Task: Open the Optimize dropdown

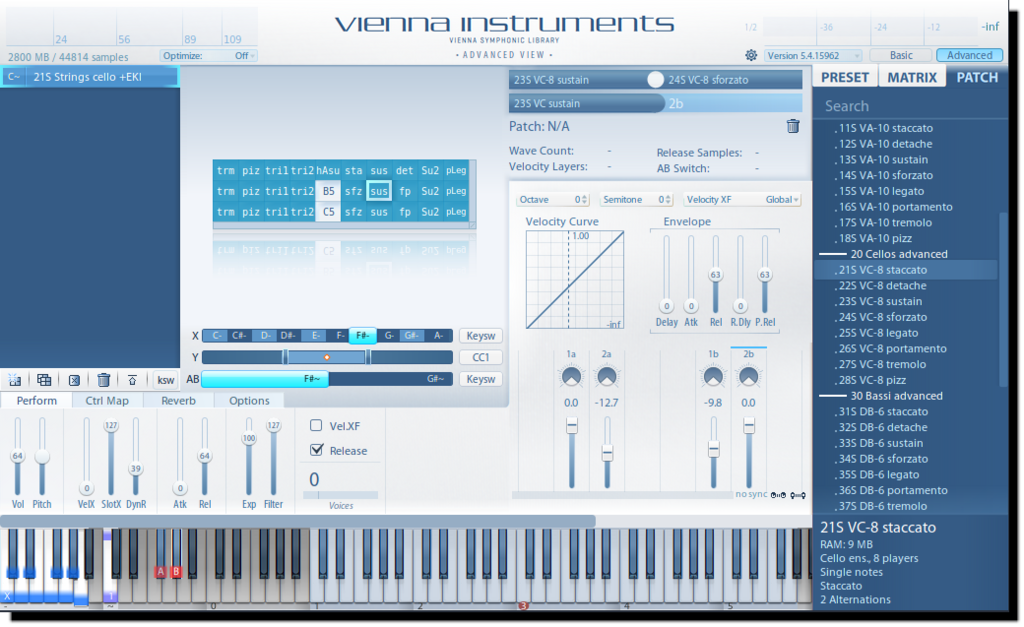Action: 208,56
